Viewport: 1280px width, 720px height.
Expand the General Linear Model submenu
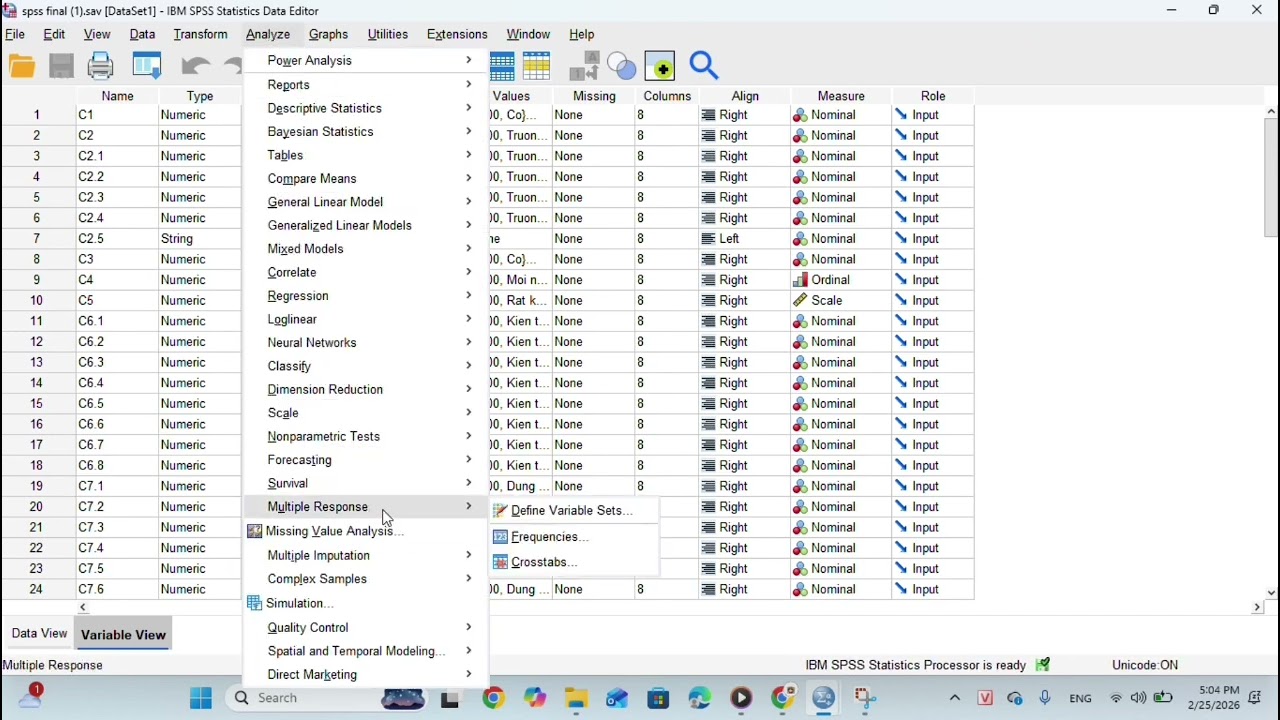click(x=366, y=202)
